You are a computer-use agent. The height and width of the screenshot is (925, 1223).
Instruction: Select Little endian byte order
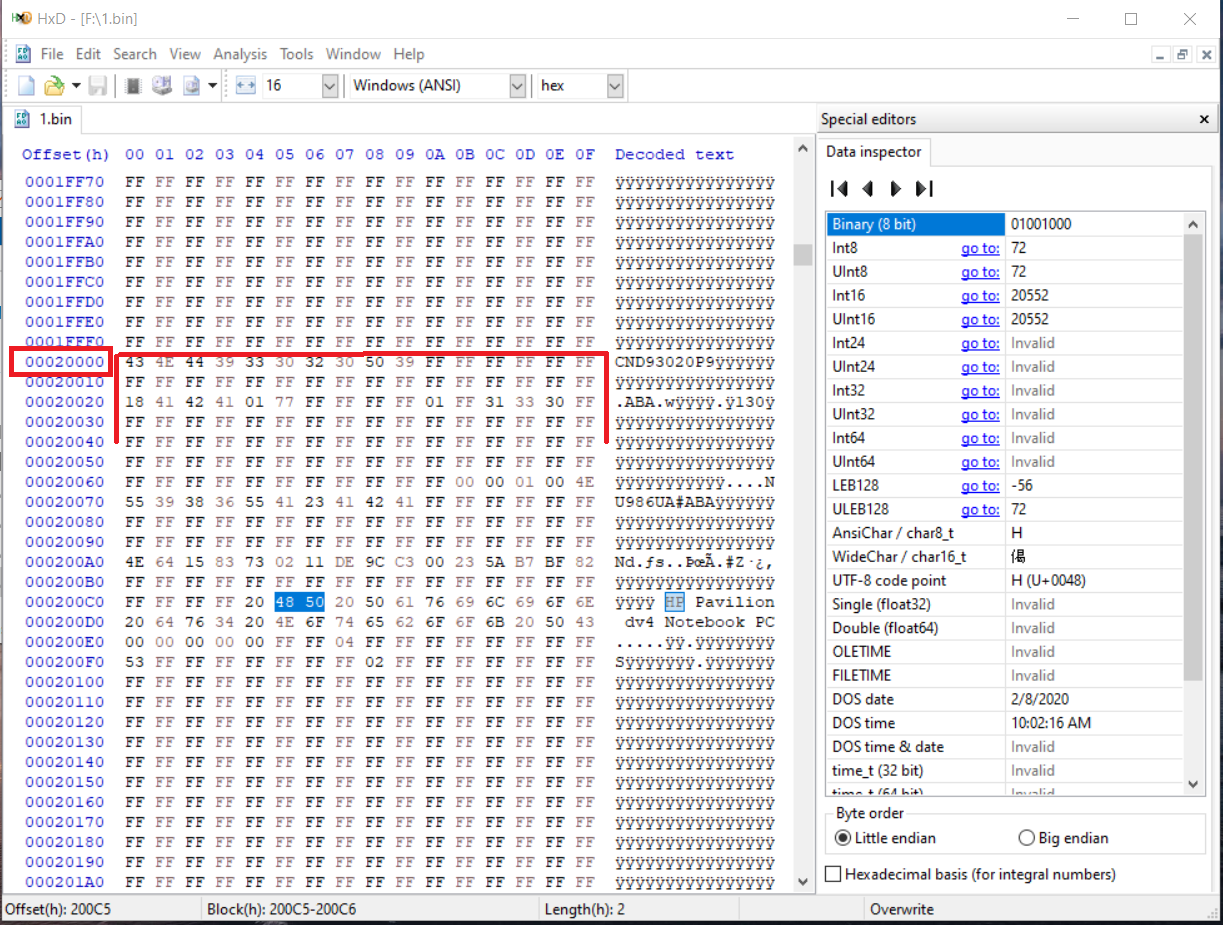pyautogui.click(x=843, y=838)
